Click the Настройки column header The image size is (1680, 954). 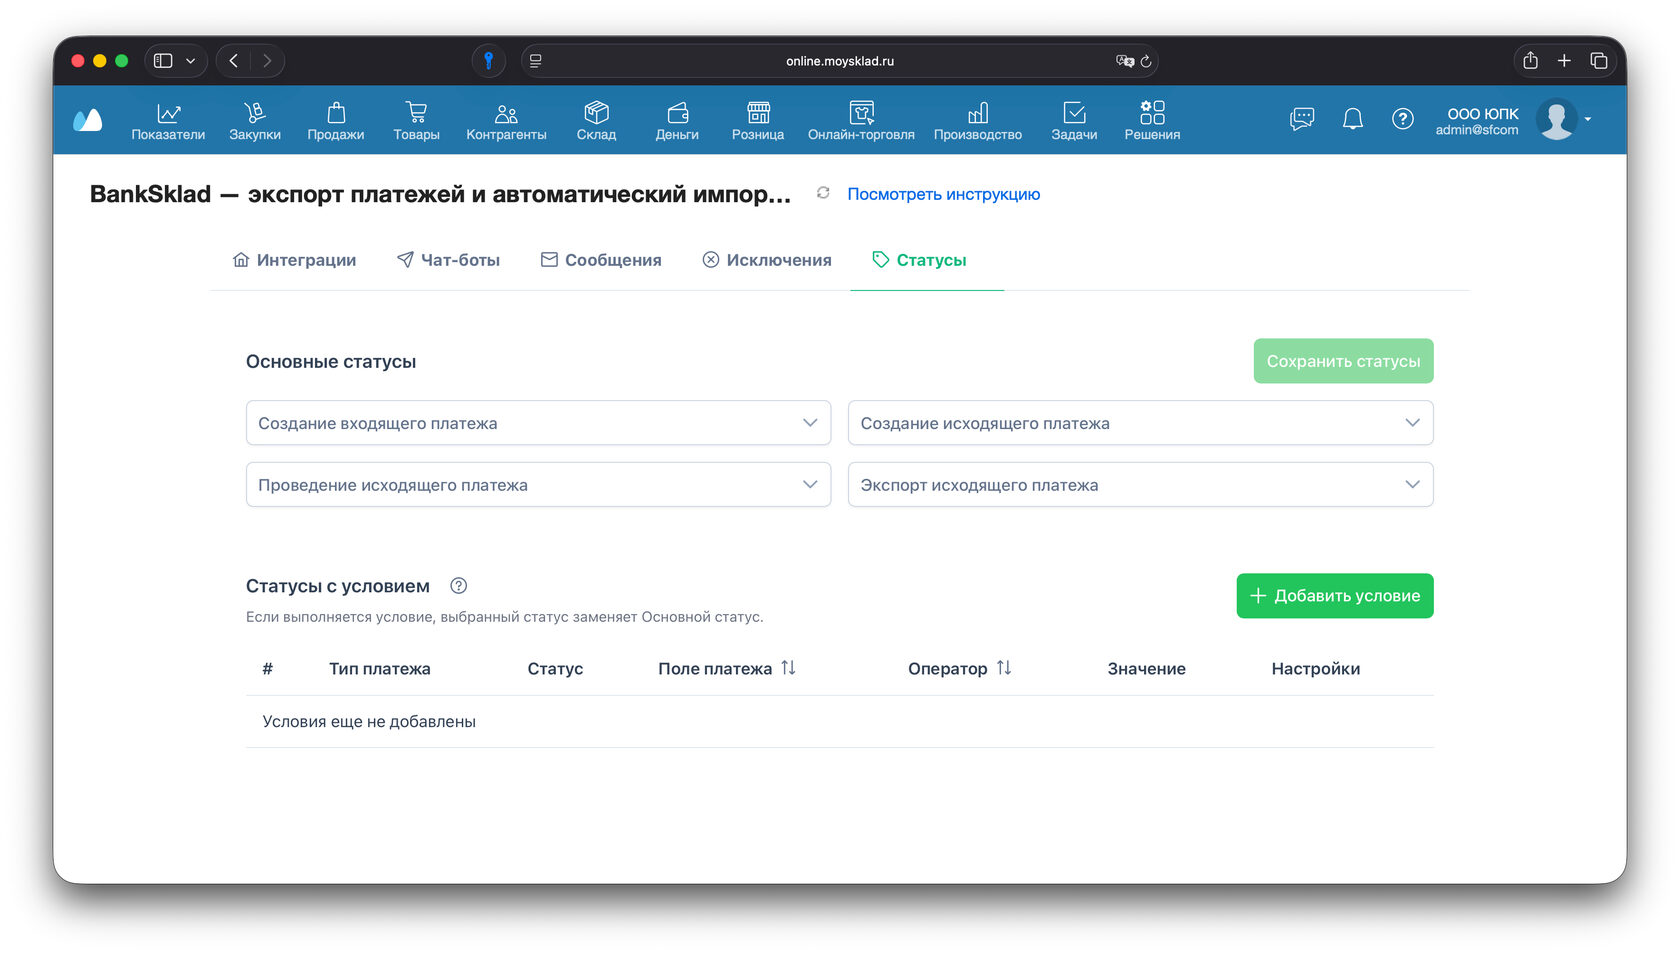click(x=1315, y=669)
